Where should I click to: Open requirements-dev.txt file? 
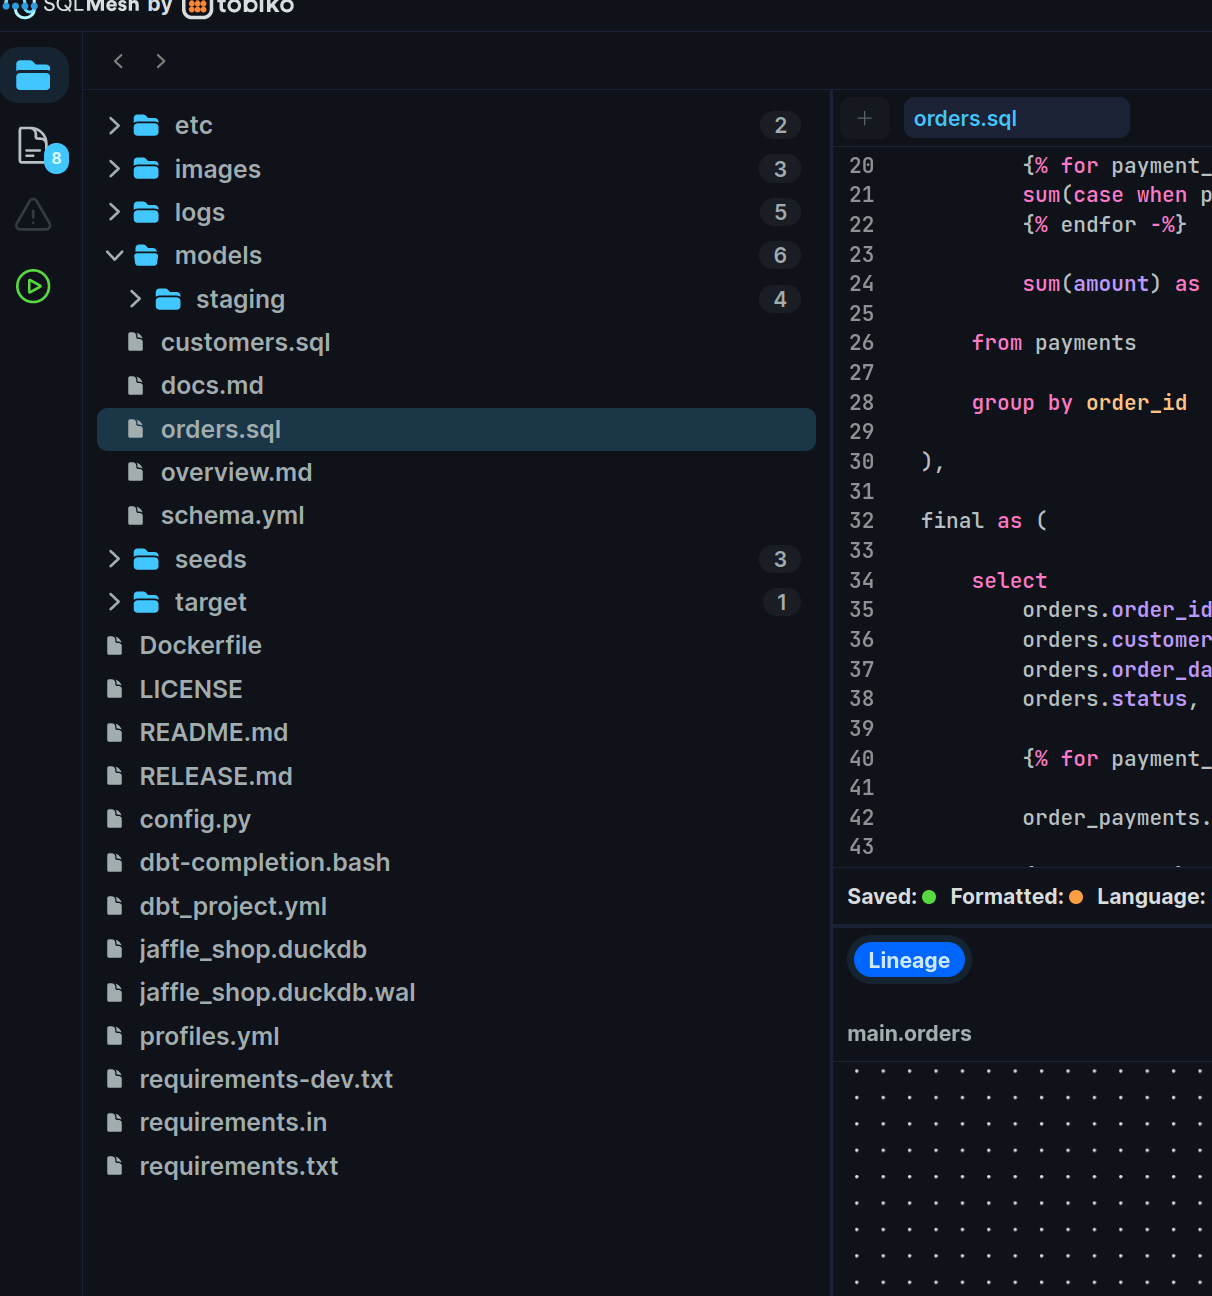[x=266, y=1079]
